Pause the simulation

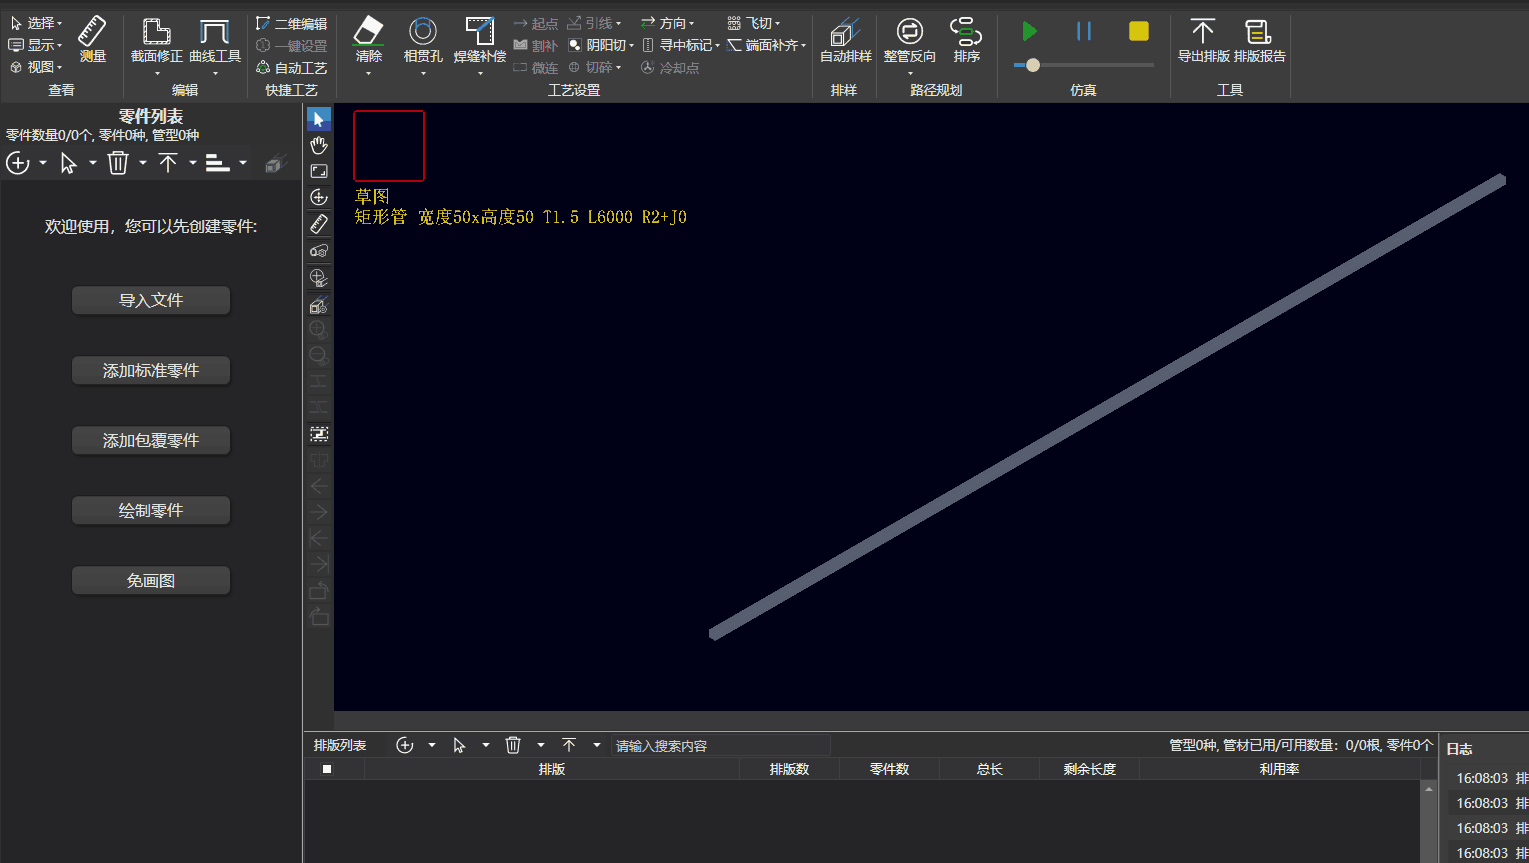click(1084, 31)
